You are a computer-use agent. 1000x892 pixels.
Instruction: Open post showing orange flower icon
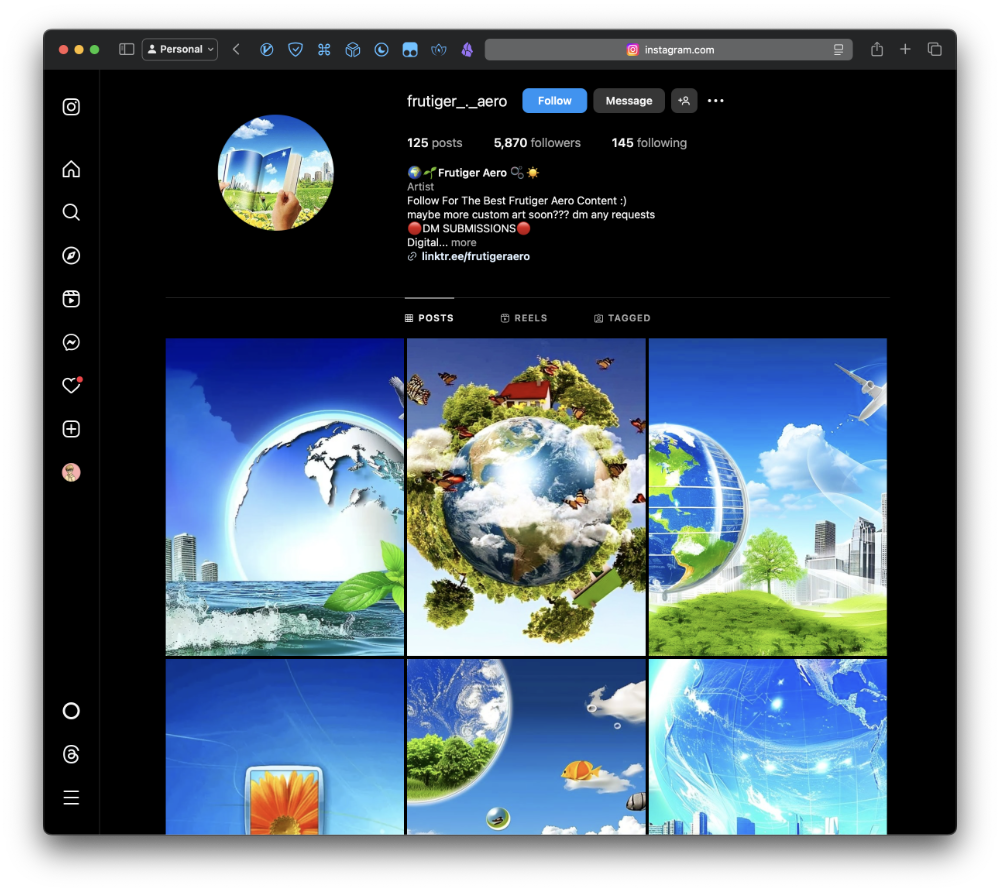pyautogui.click(x=284, y=747)
